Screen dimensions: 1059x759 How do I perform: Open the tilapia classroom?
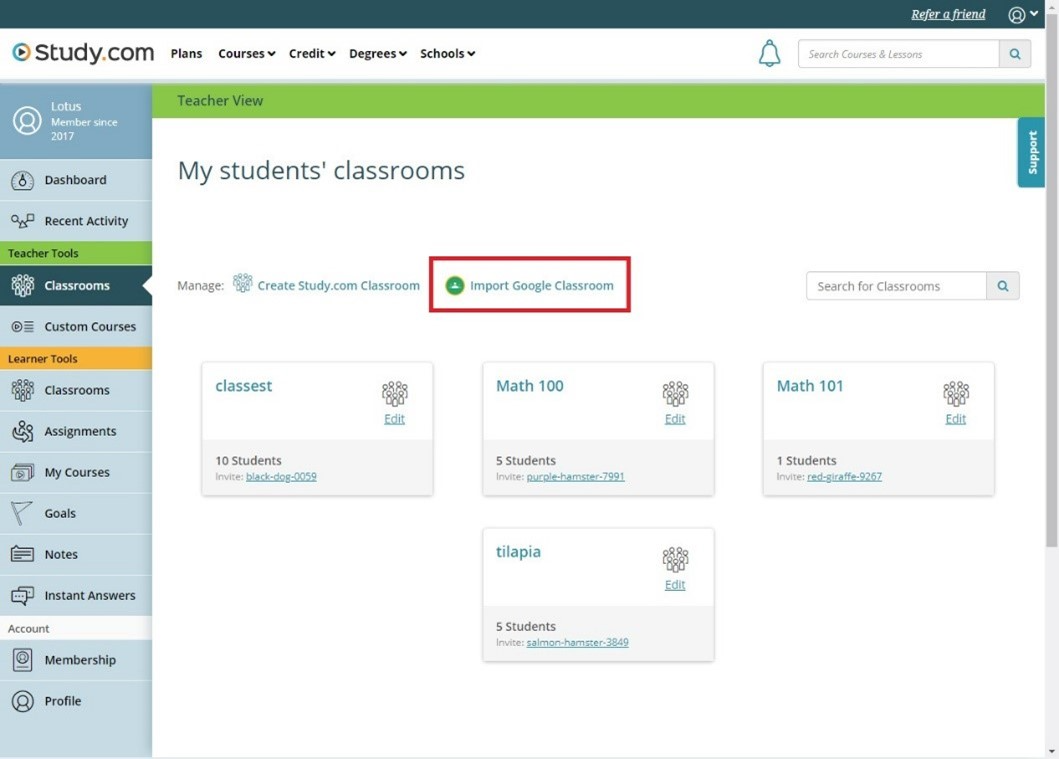coord(518,552)
